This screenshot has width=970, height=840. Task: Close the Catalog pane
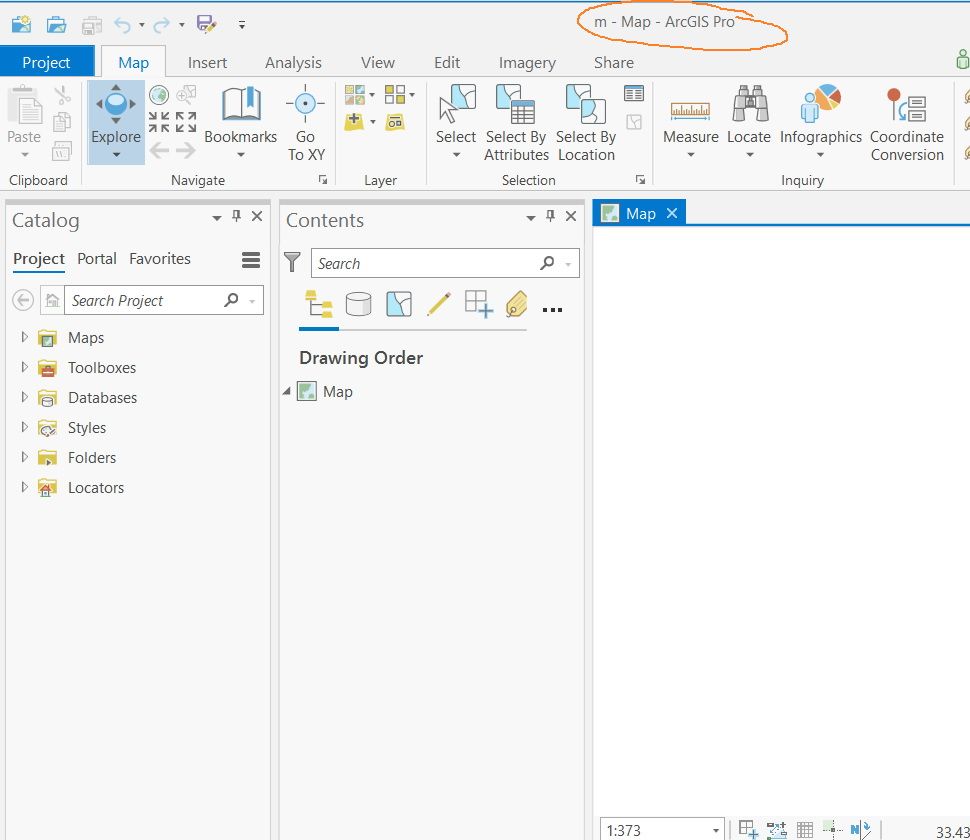pyautogui.click(x=257, y=216)
